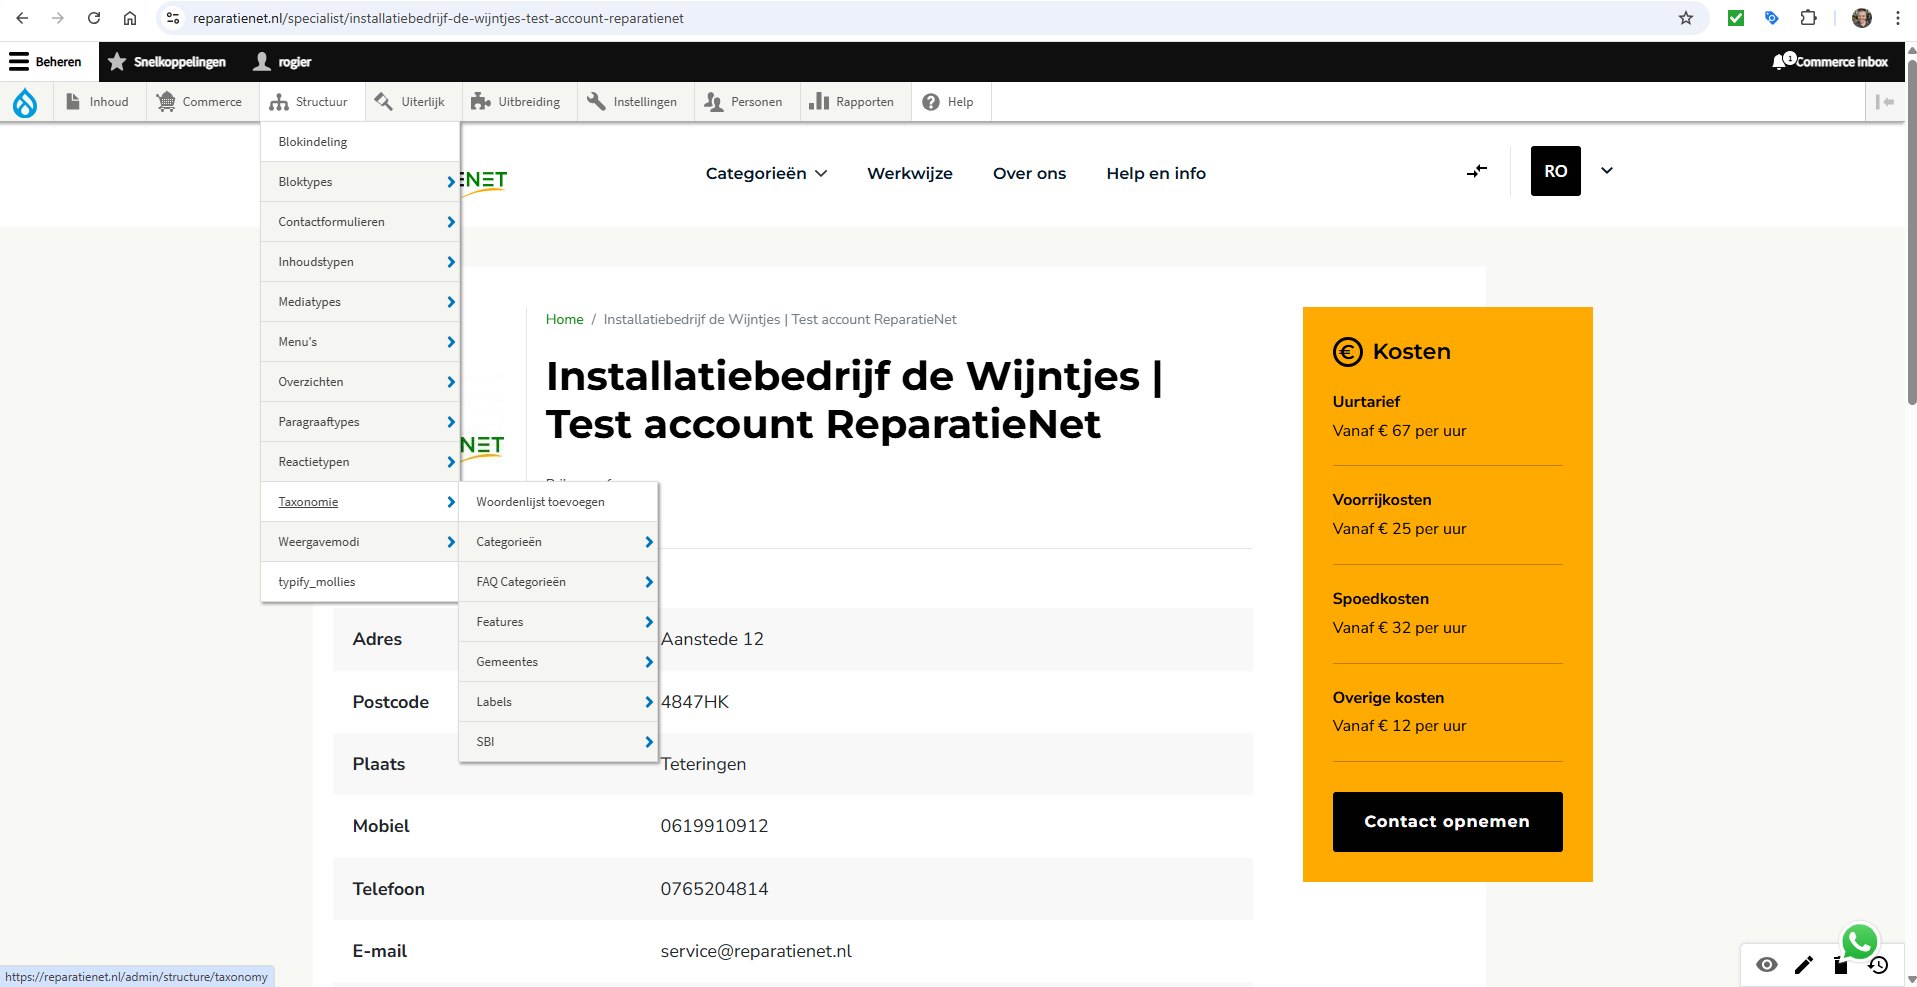Expand the Mediatypes submenu arrow

coord(451,302)
